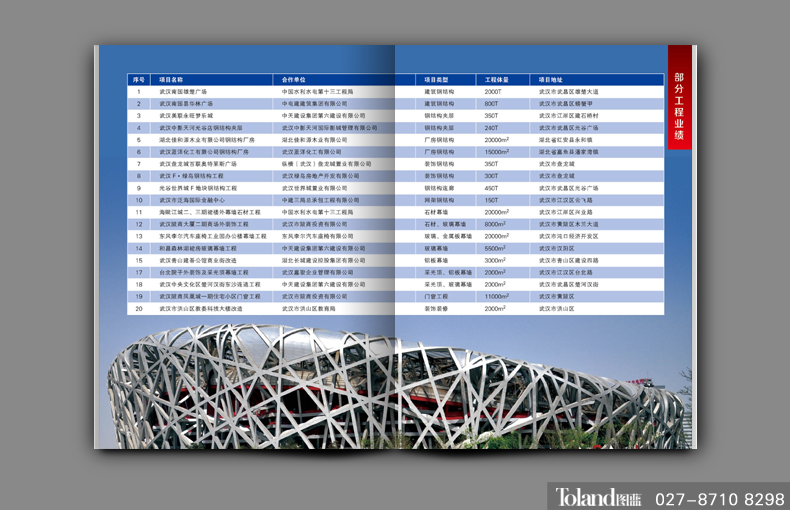This screenshot has height=510, width=790.
Task: Select the 5500m² volume cell
Action: coord(497,248)
